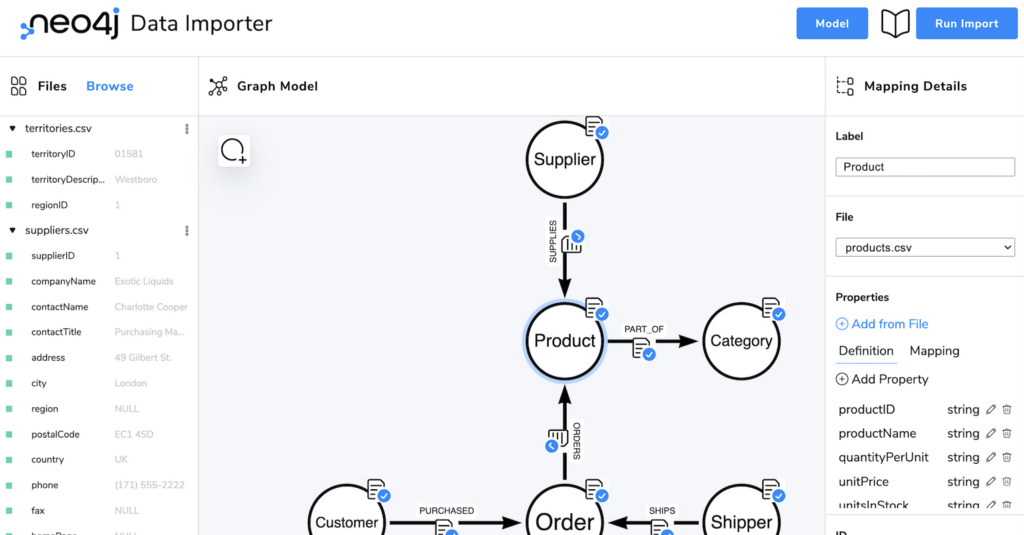This screenshot has height=535, width=1024.
Task: Delete the productName property with trash icon
Action: [1007, 433]
